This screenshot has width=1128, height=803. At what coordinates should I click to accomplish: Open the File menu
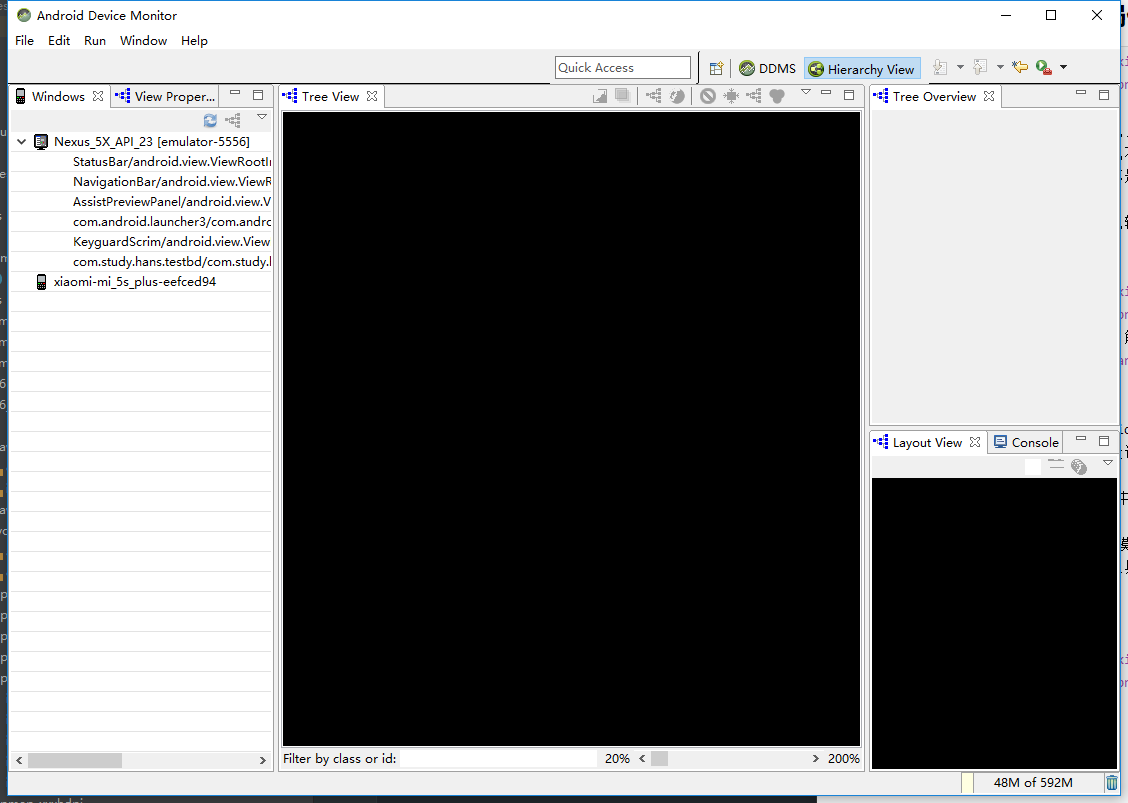[24, 41]
